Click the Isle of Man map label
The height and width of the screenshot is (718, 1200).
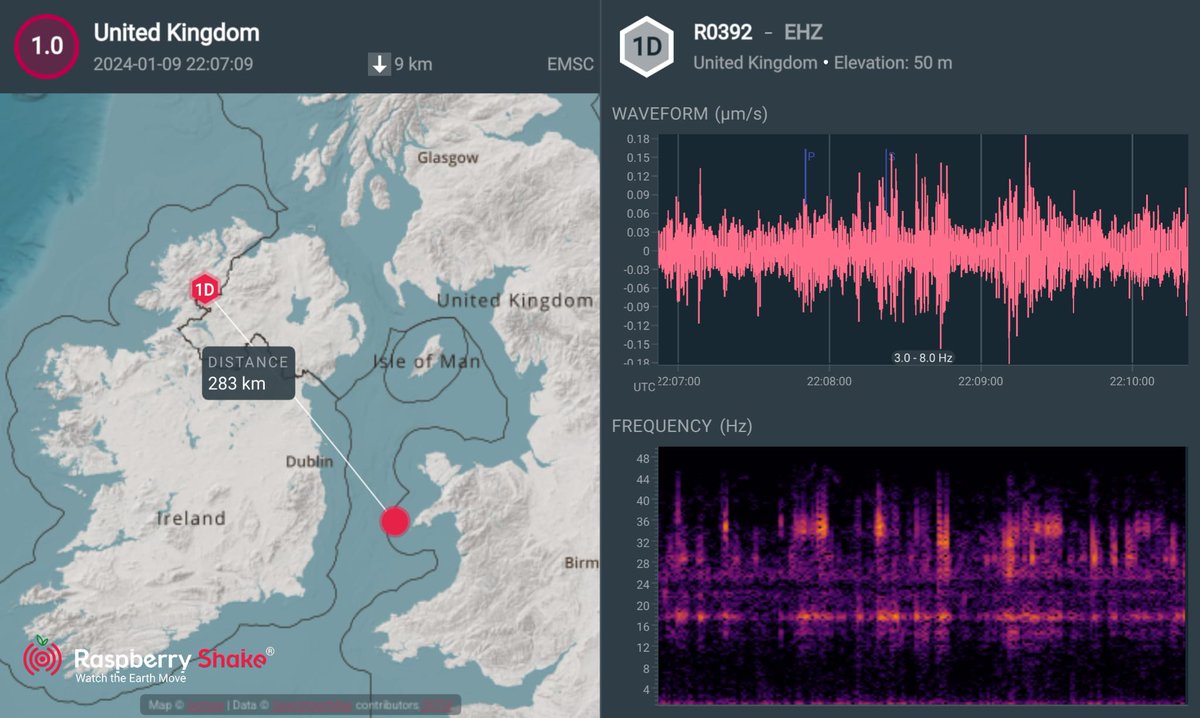tap(426, 361)
